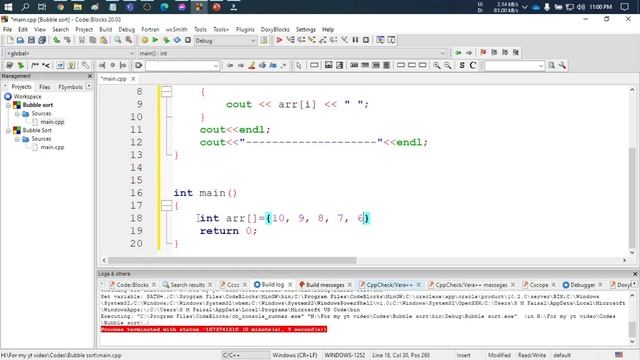Screen dimensions: 640x360
Task: Click line 19 return statement
Action: click(228, 231)
